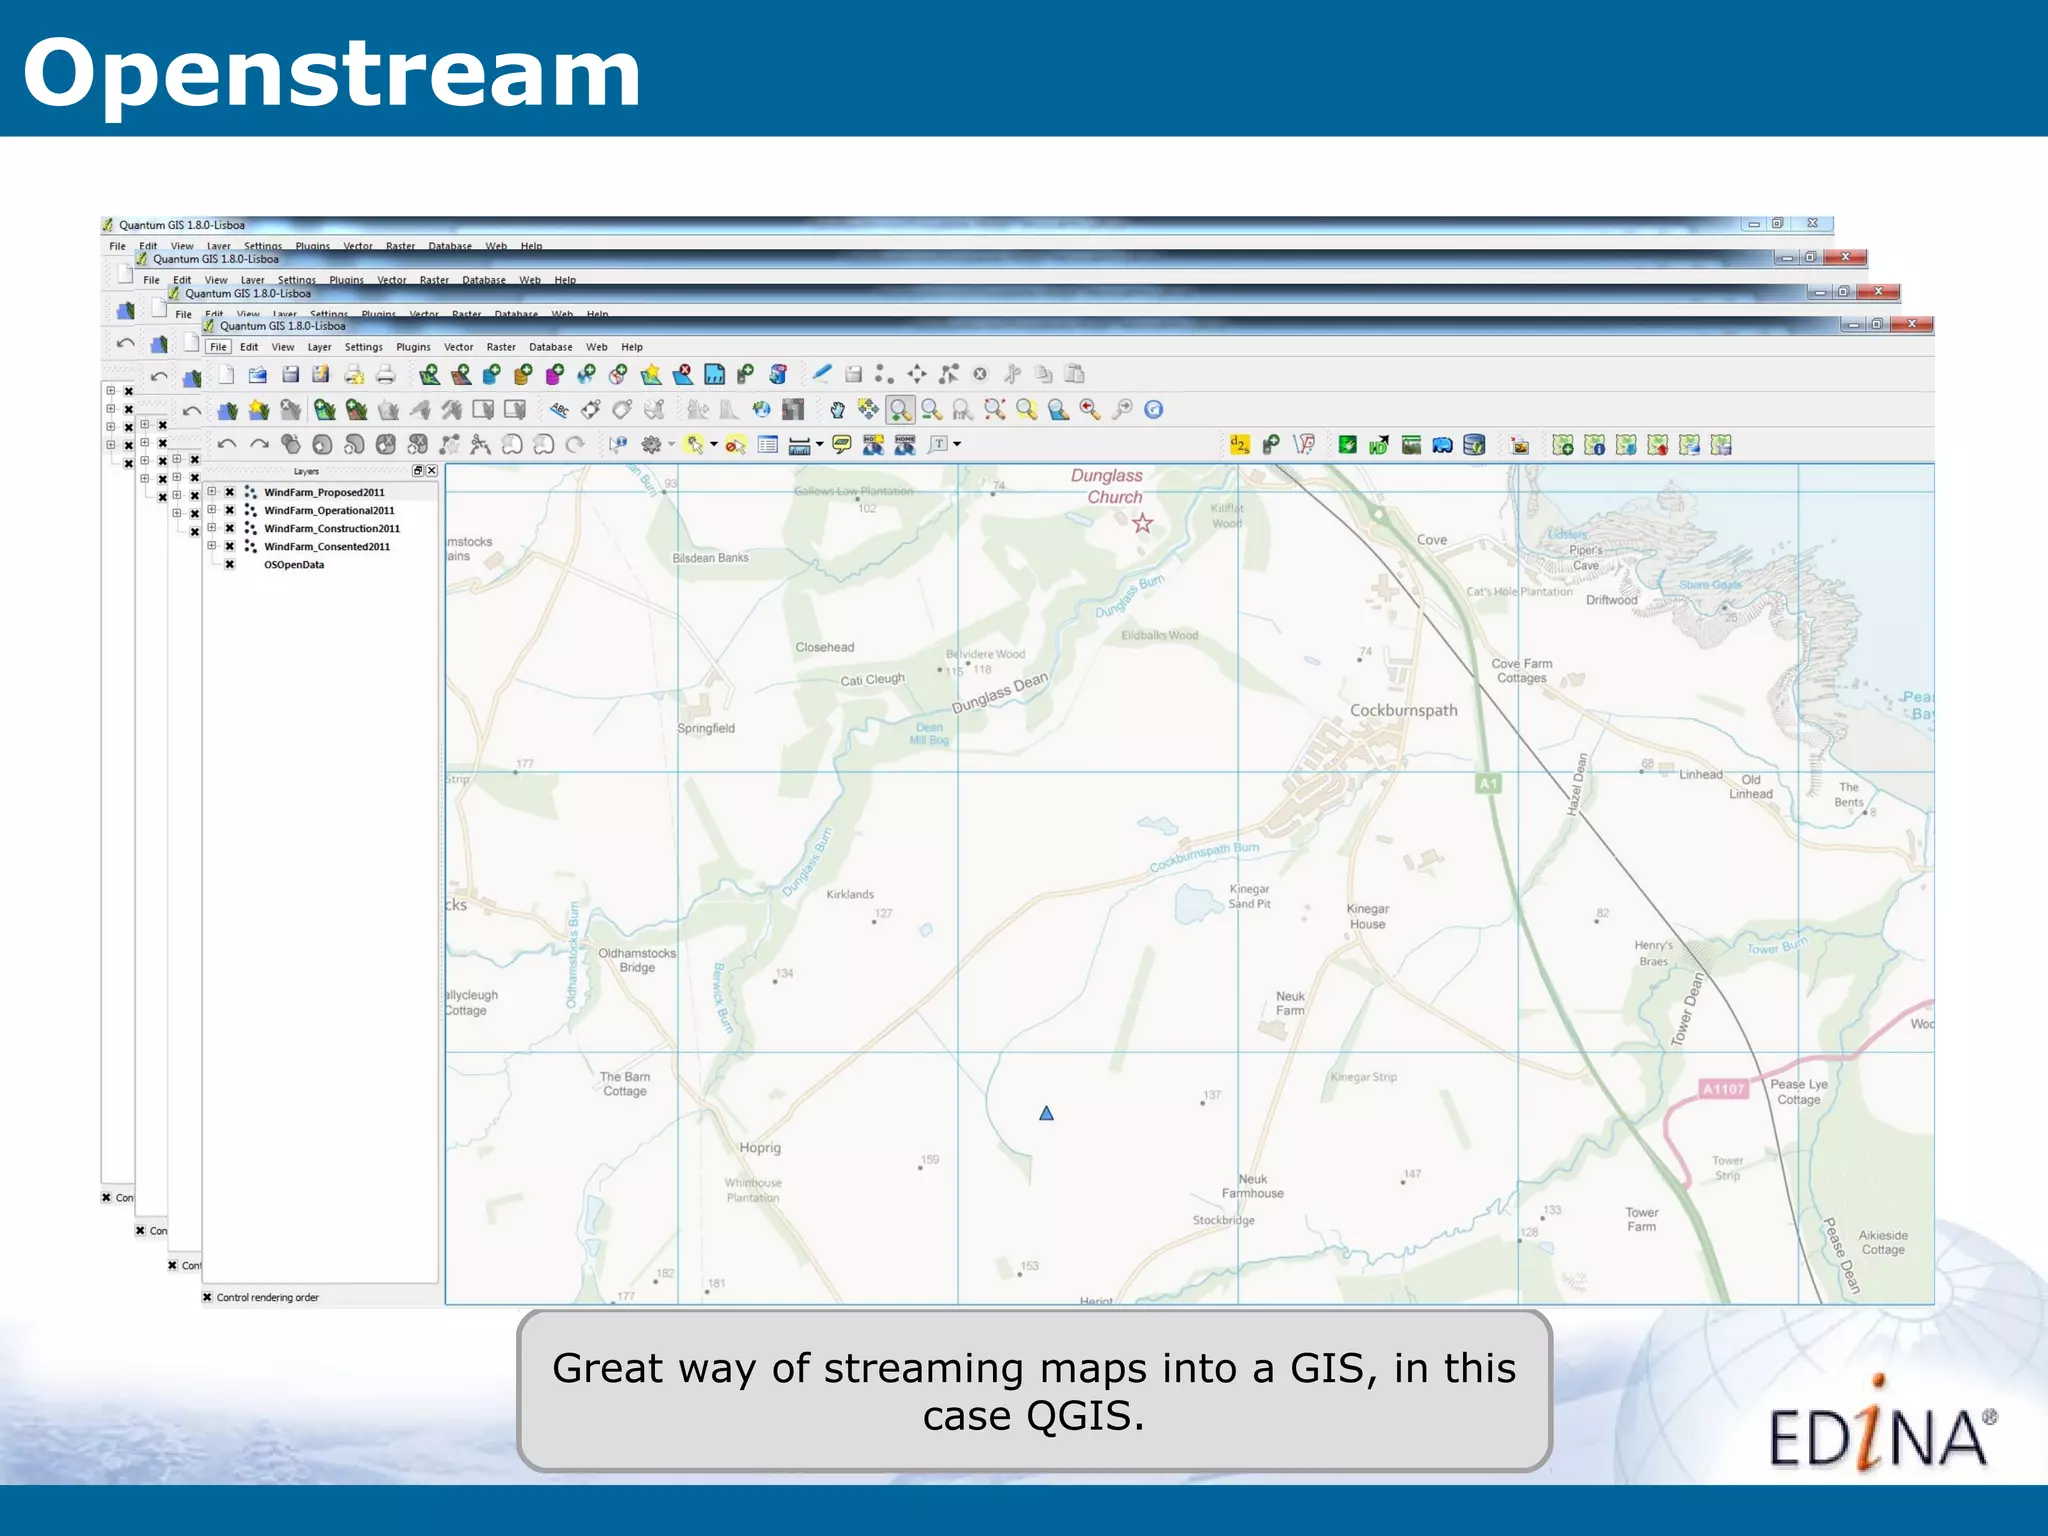
Task: Select the Identify Features tool
Action: (618, 445)
